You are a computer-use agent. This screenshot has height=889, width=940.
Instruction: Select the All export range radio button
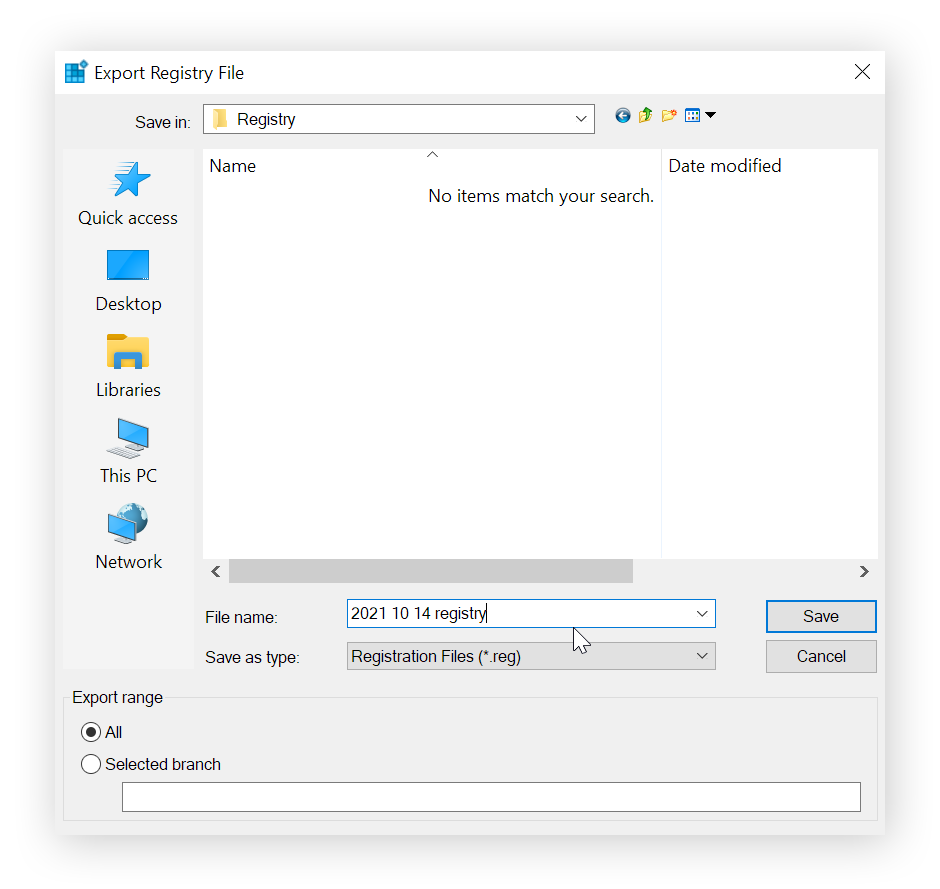pyautogui.click(x=91, y=732)
